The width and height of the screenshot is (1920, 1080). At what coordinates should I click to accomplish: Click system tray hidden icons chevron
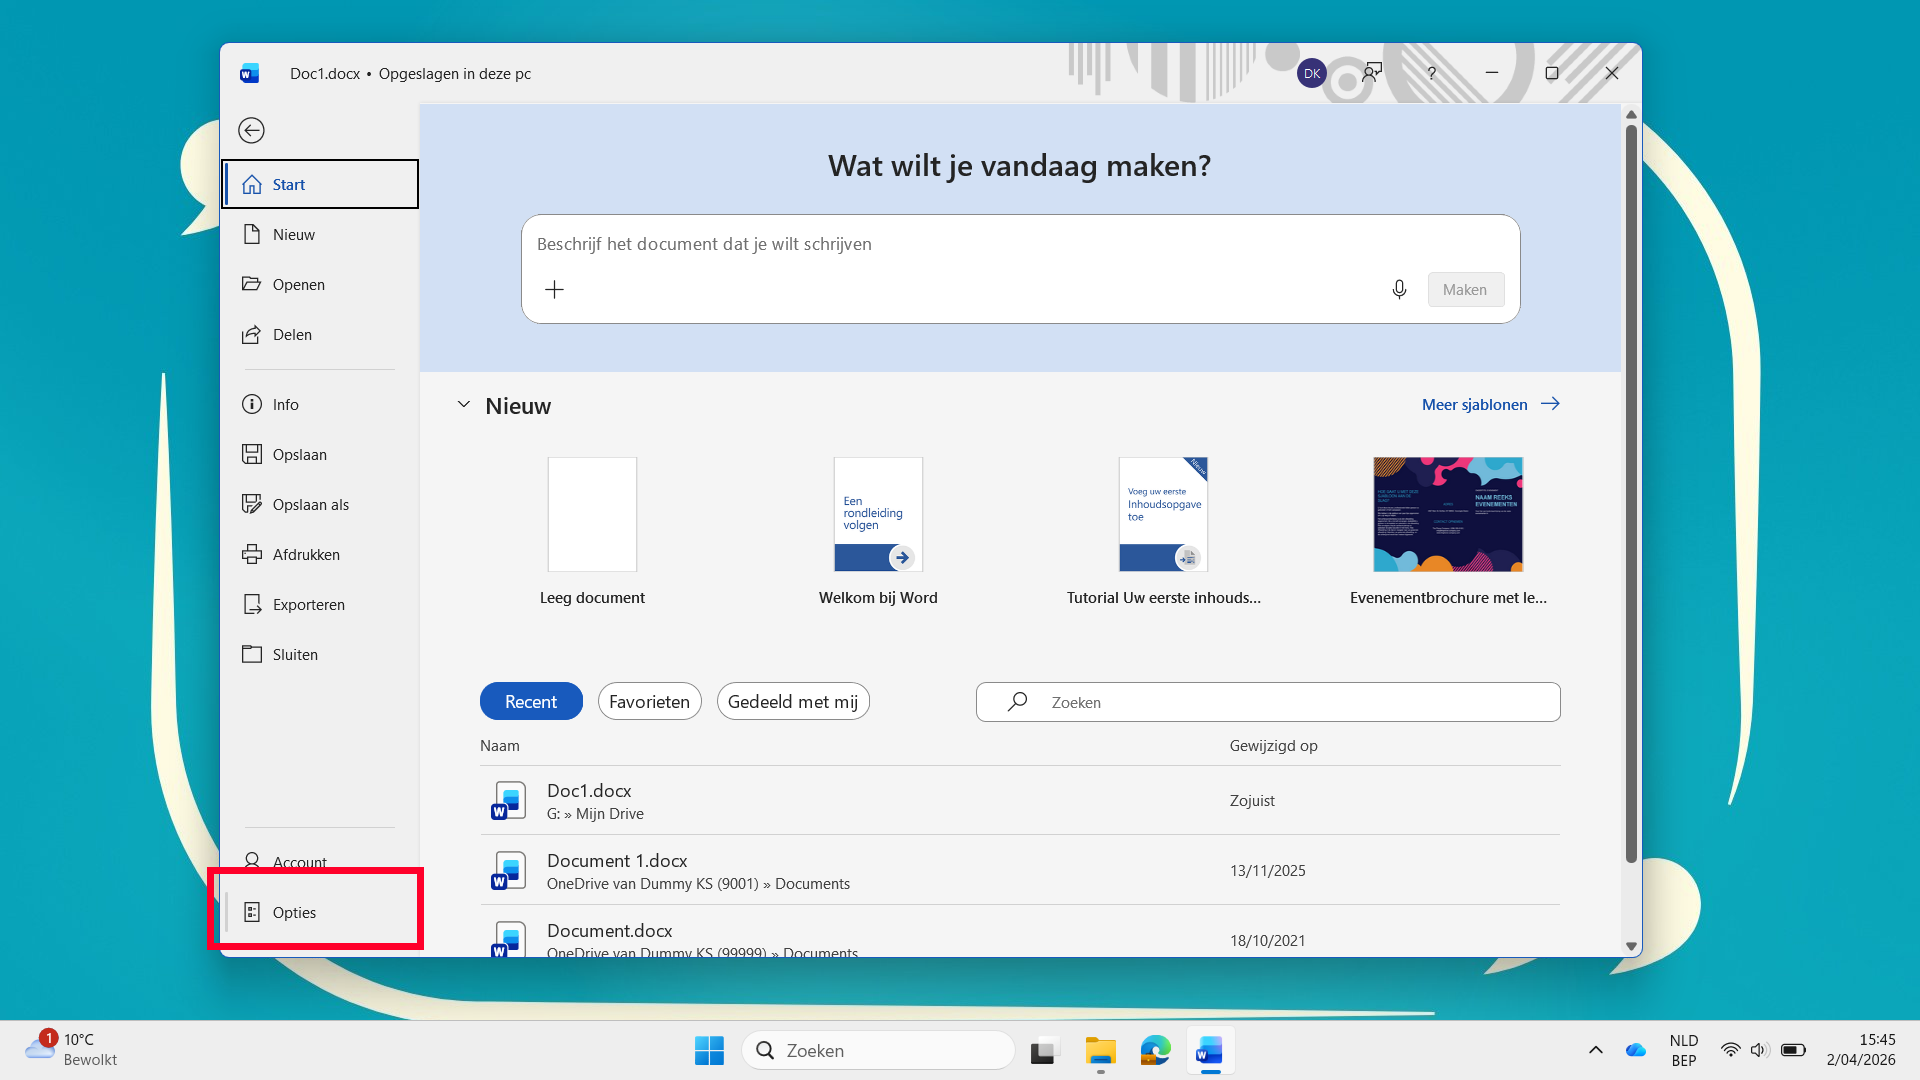(x=1595, y=1050)
